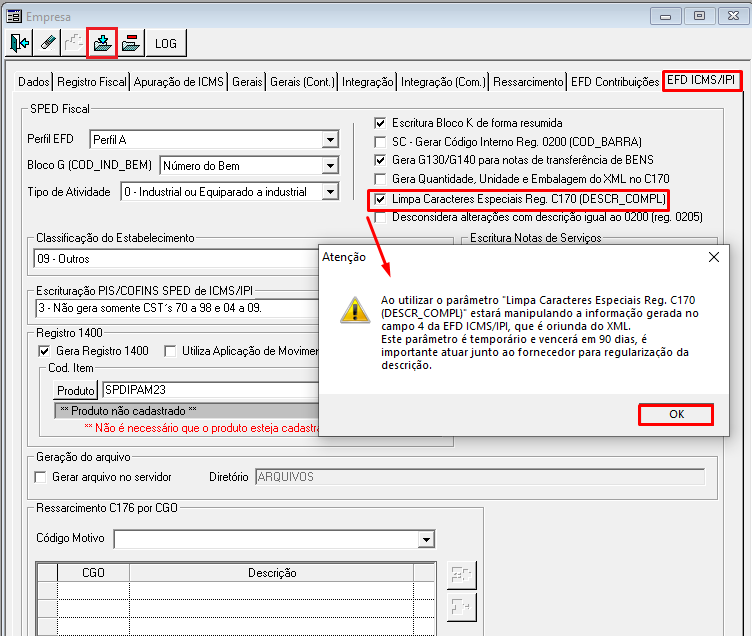Click the CGO column header
Image resolution: width=752 pixels, height=636 pixels.
pos(93,573)
